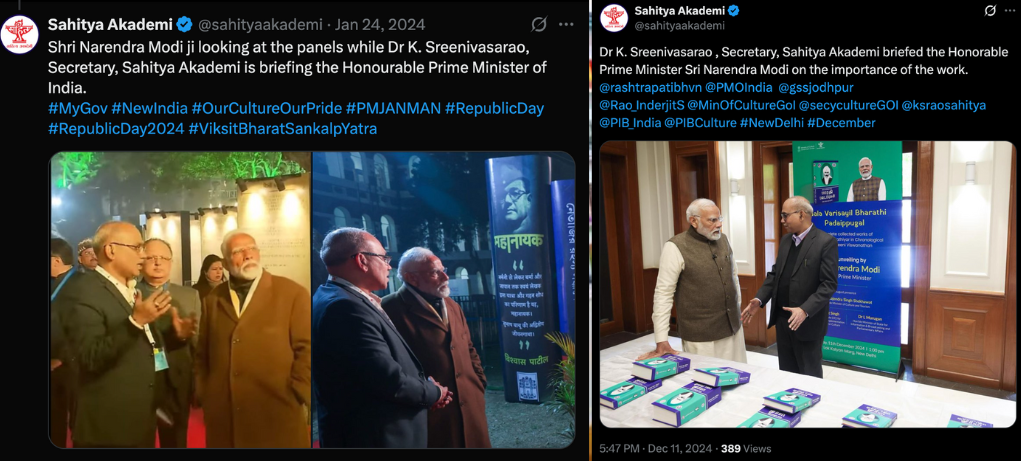Click verified badge in right tweet header

tap(733, 11)
